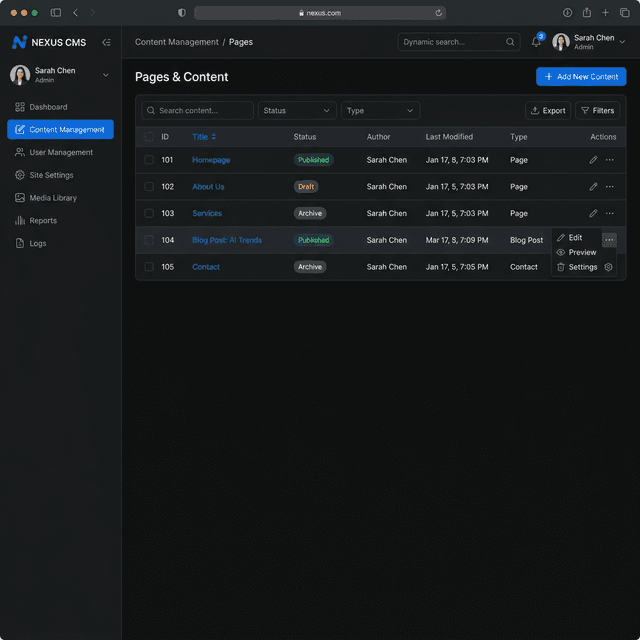Go to Dashboard in the sidebar

click(x=60, y=107)
